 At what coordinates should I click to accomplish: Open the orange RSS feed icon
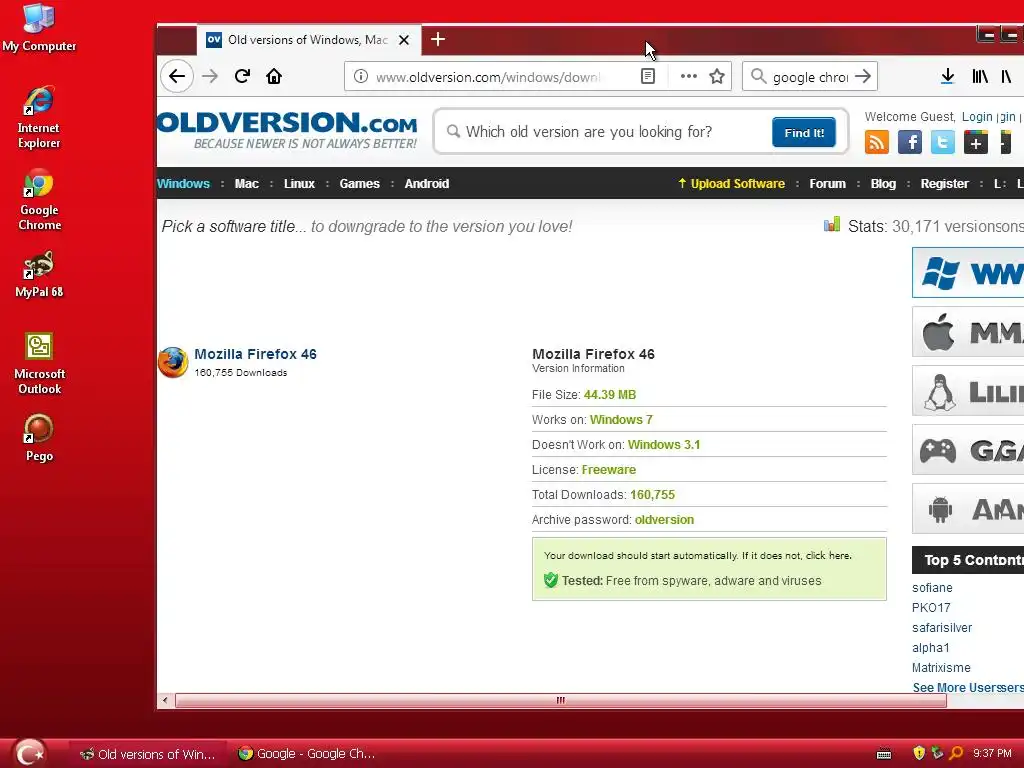[x=876, y=142]
